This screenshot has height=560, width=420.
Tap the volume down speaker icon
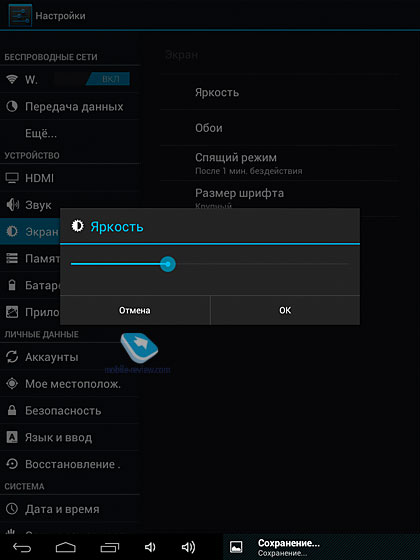pyautogui.click(x=150, y=547)
